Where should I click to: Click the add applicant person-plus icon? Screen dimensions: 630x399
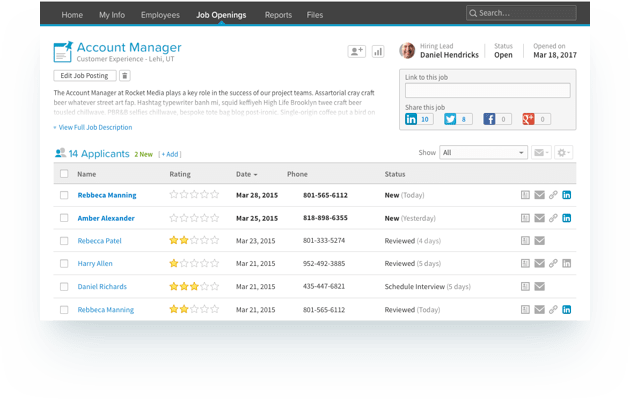pyautogui.click(x=356, y=51)
